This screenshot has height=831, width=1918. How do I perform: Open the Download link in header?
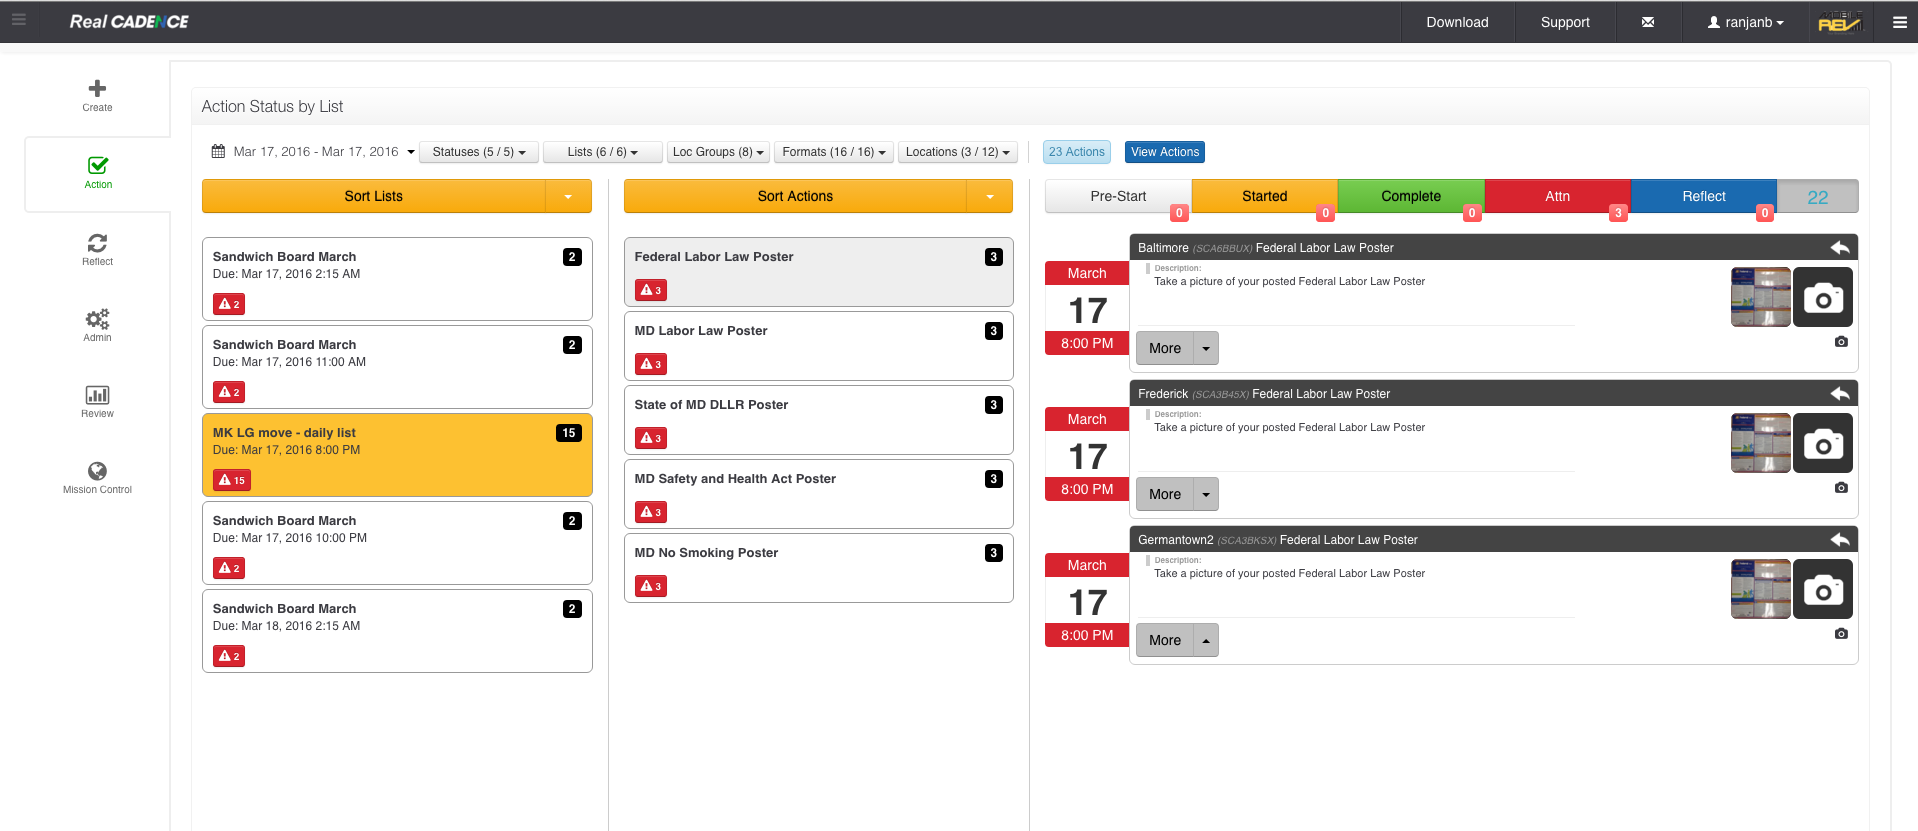[x=1457, y=22]
